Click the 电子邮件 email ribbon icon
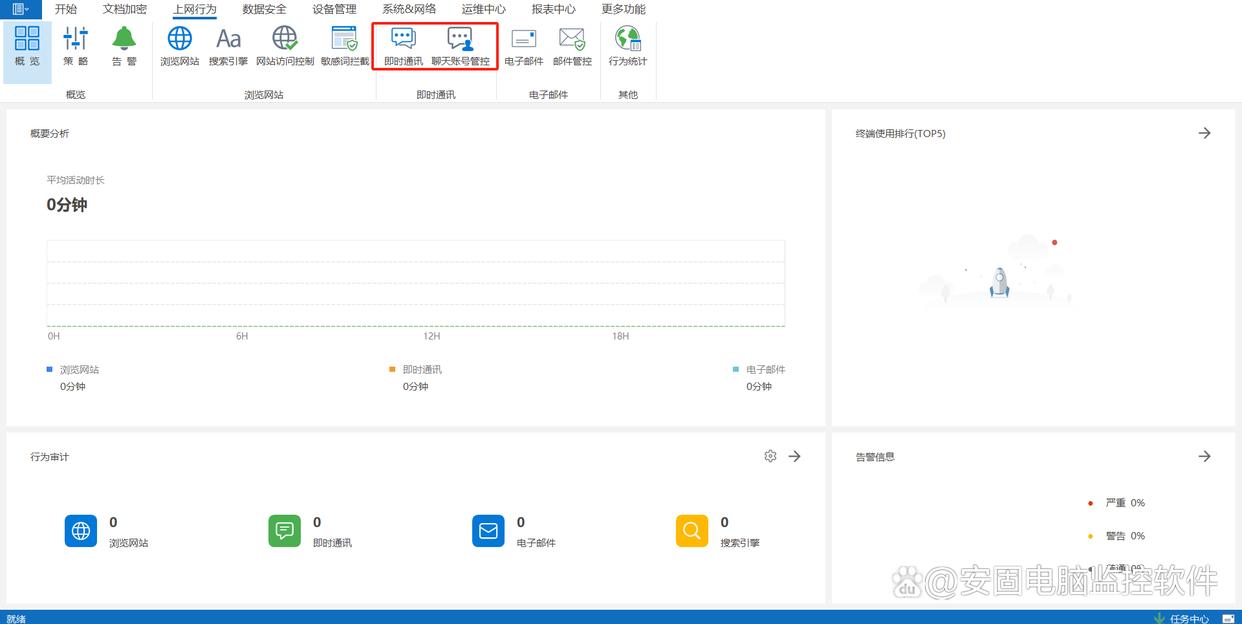The height and width of the screenshot is (624, 1242). (x=523, y=46)
